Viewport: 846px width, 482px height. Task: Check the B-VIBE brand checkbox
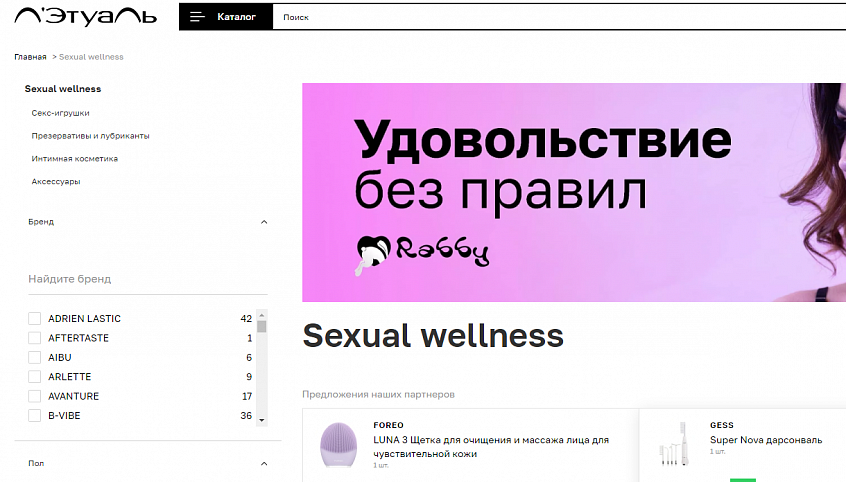(x=35, y=416)
